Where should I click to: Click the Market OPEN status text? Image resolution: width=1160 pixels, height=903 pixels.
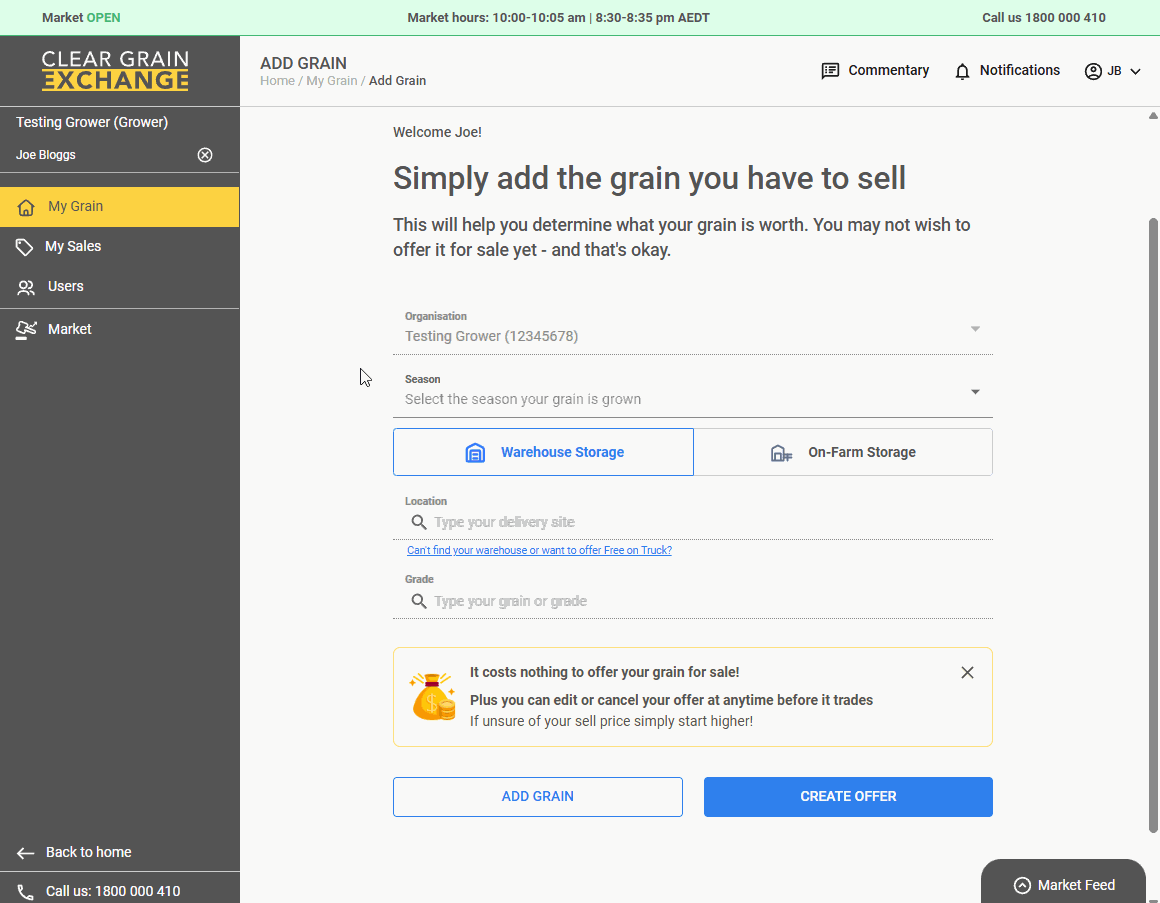click(81, 18)
